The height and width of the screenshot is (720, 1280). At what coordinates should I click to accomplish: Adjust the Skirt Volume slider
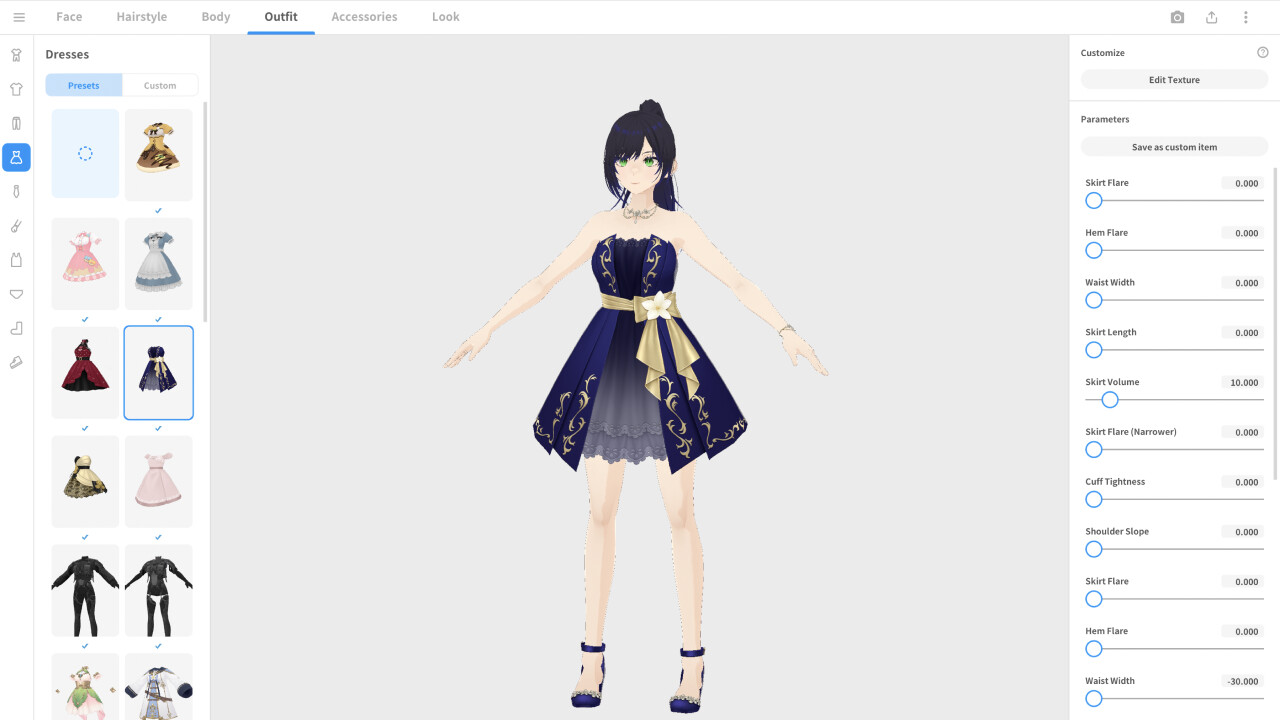[x=1109, y=399]
